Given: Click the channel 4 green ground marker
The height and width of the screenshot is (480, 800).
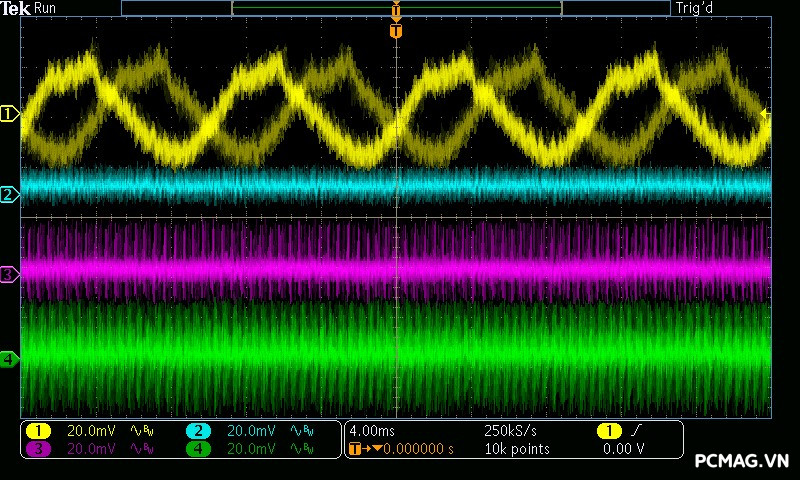Looking at the screenshot, I should 9,358.
